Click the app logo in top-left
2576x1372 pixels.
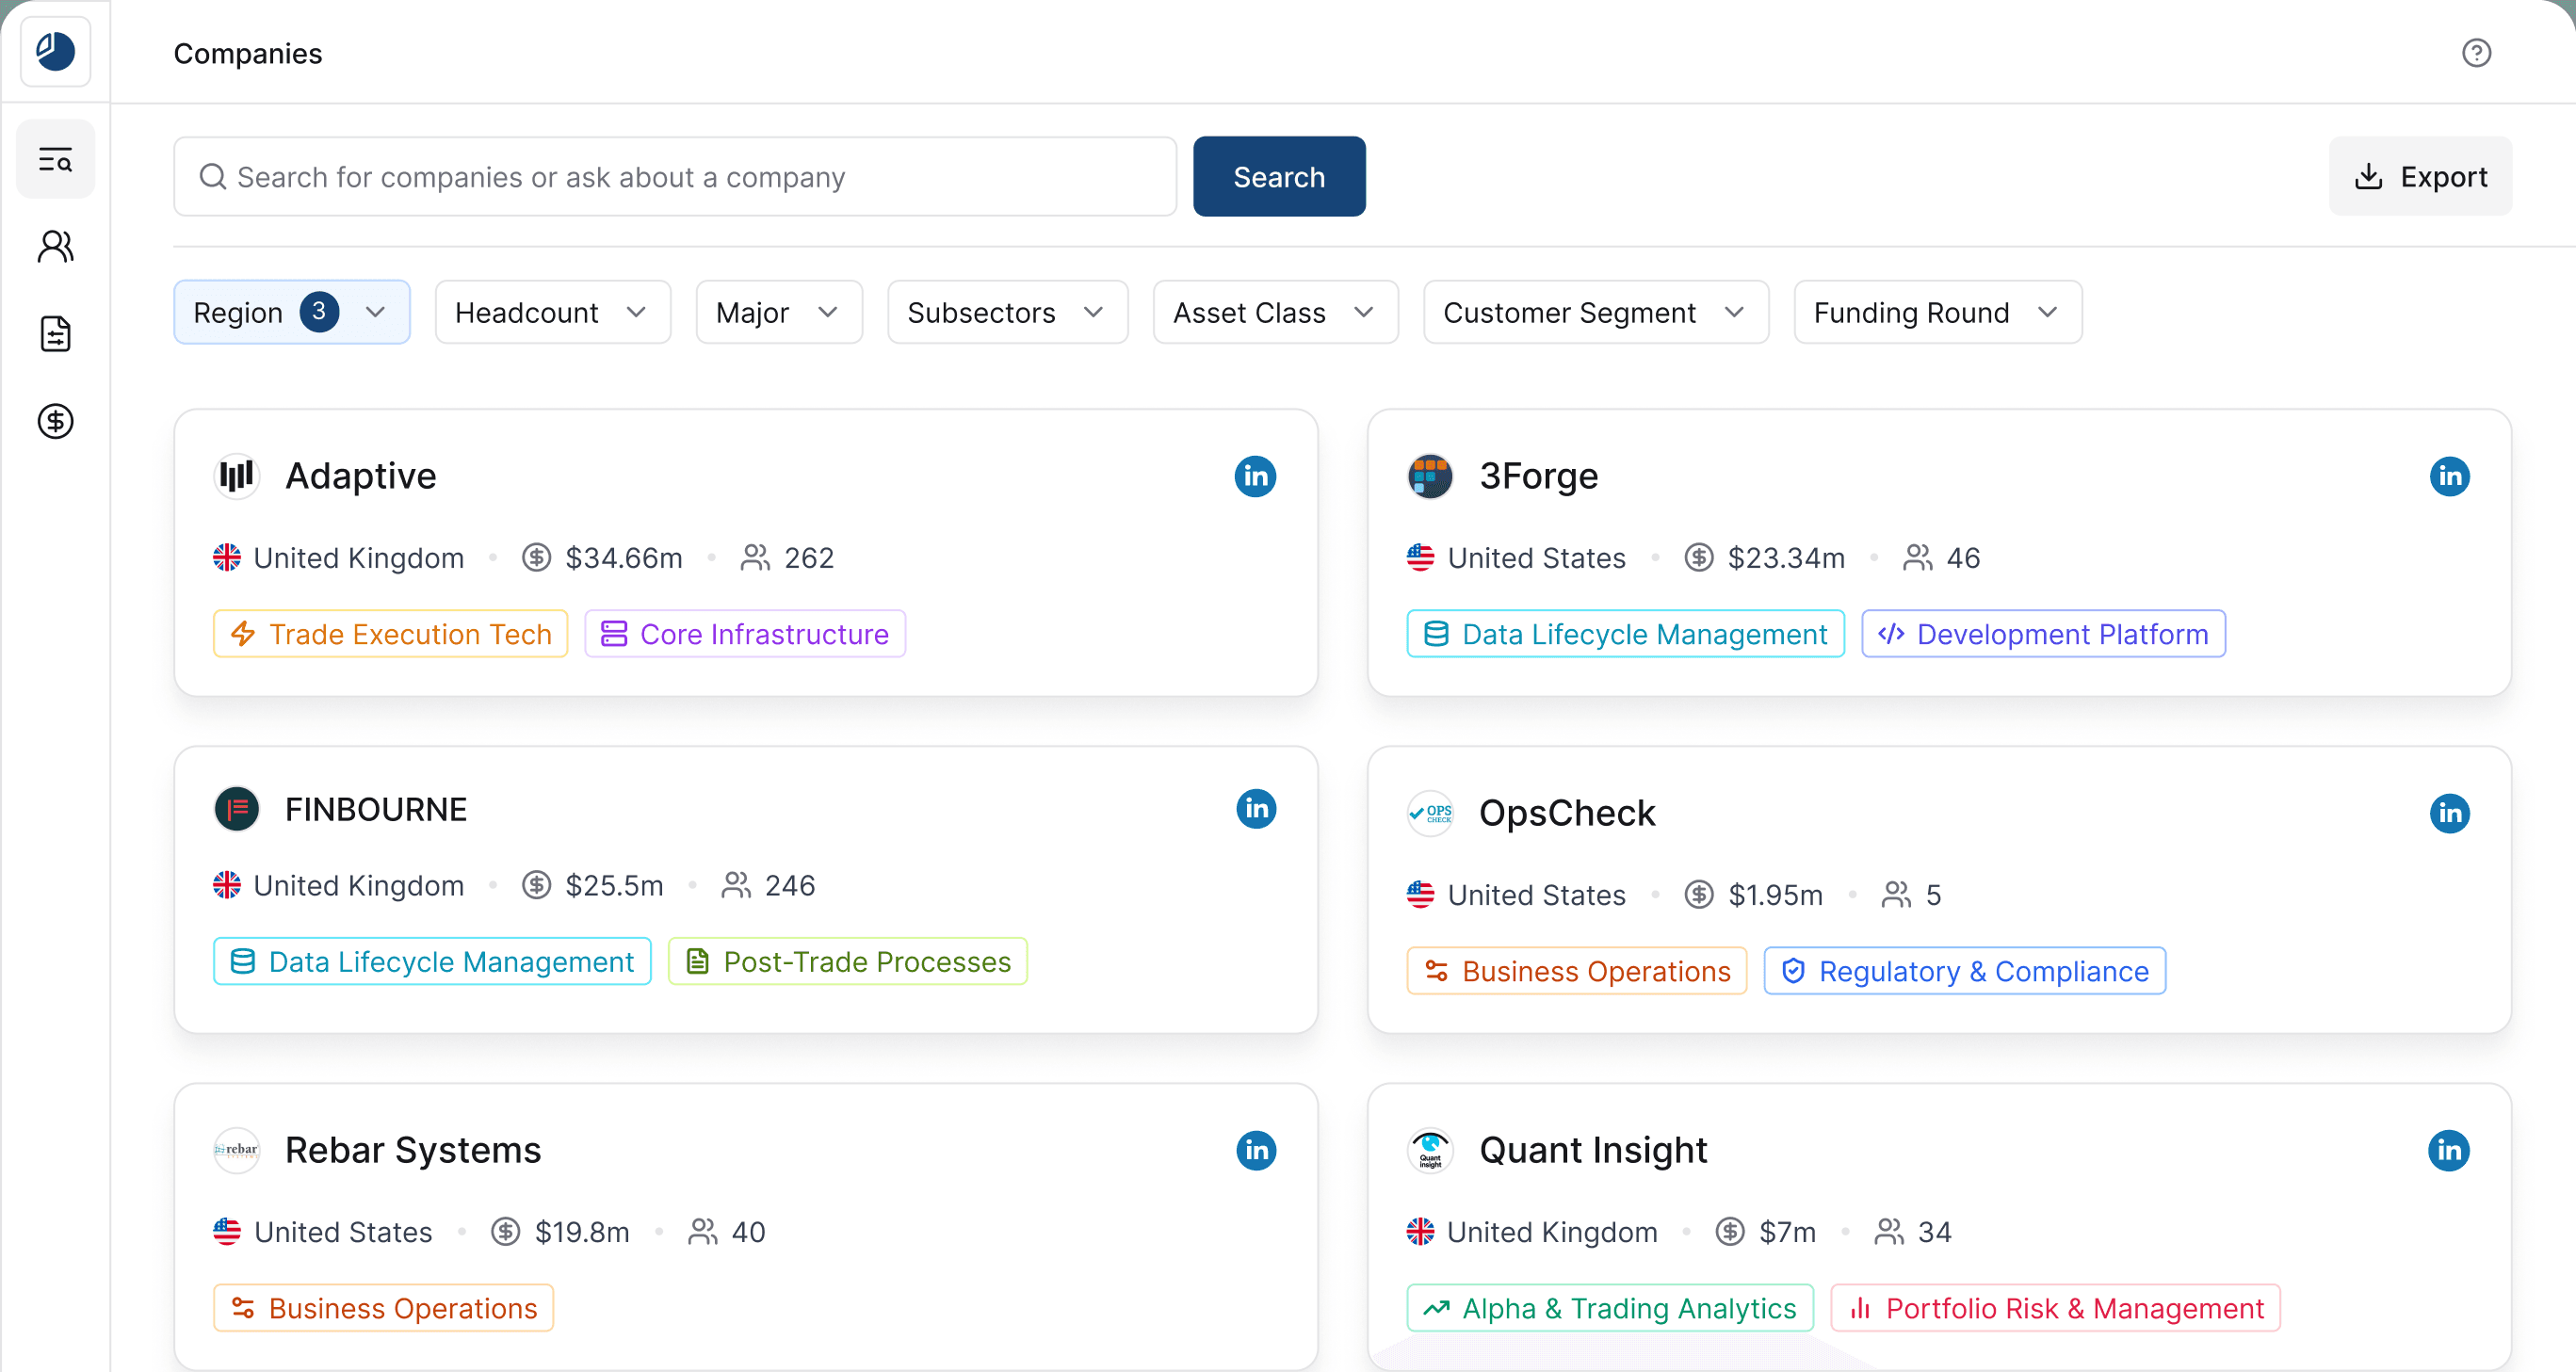click(55, 52)
